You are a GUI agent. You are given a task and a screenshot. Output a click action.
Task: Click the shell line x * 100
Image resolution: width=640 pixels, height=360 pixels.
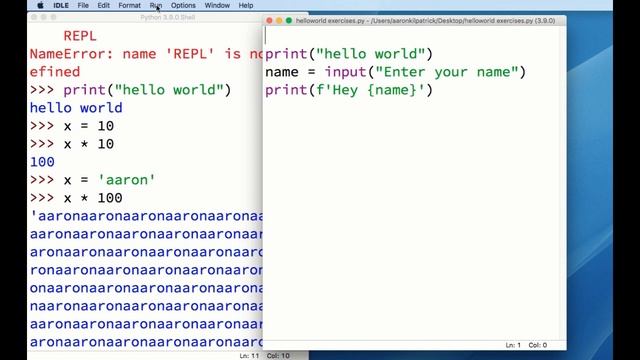(76, 198)
